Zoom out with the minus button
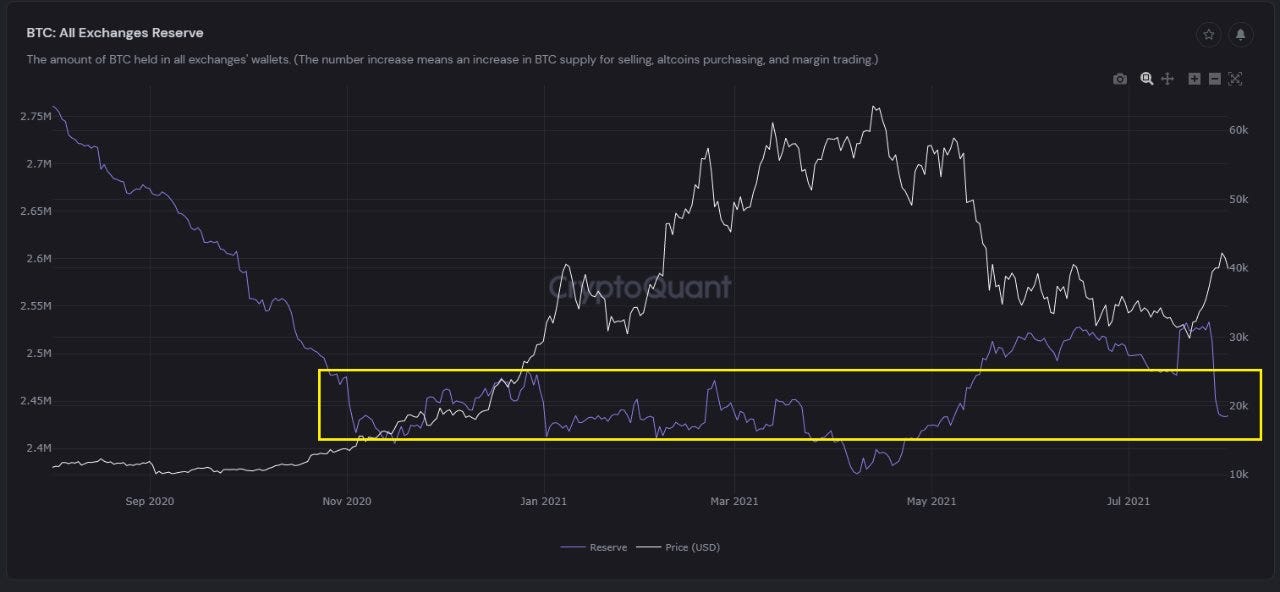This screenshot has width=1280, height=592. coord(1214,79)
